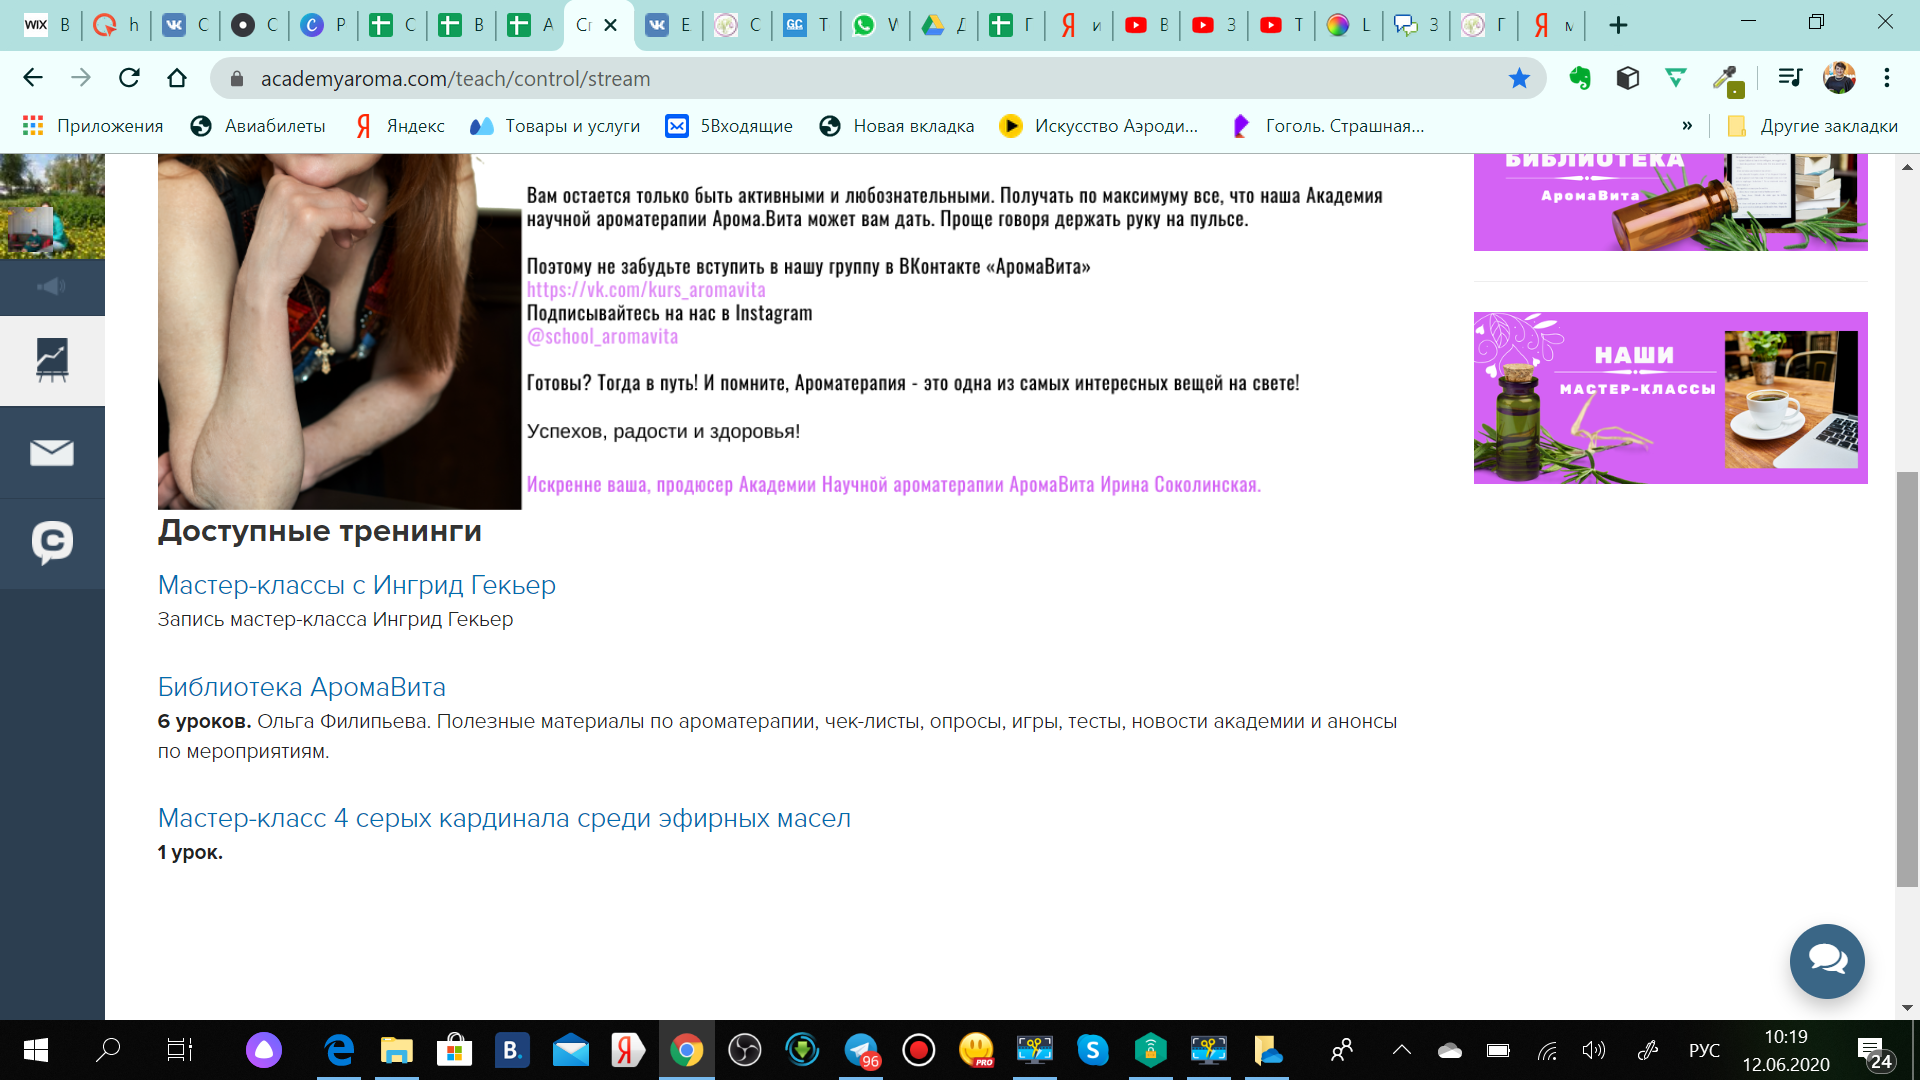The height and width of the screenshot is (1080, 1920).
Task: Open the Microsoft Store taskbar icon
Action: pyautogui.click(x=455, y=1050)
